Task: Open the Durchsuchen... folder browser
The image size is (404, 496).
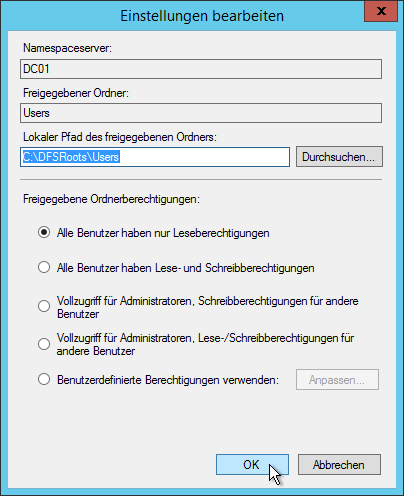Action: tap(339, 157)
